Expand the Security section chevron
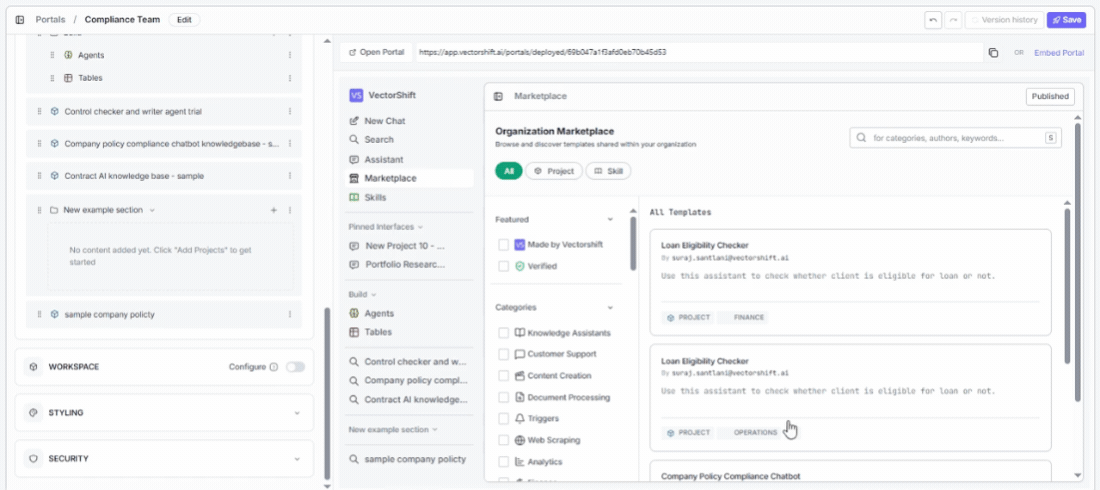Screen dimensions: 1100x490 (x=297, y=458)
